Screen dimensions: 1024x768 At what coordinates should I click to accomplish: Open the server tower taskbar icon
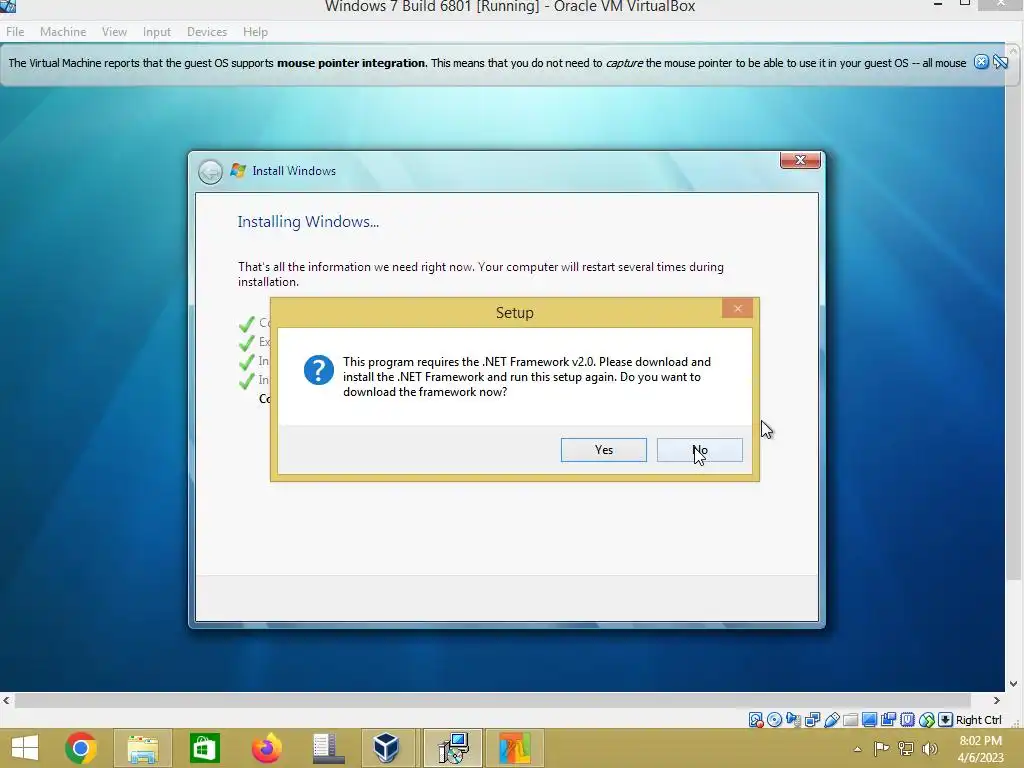[328, 748]
